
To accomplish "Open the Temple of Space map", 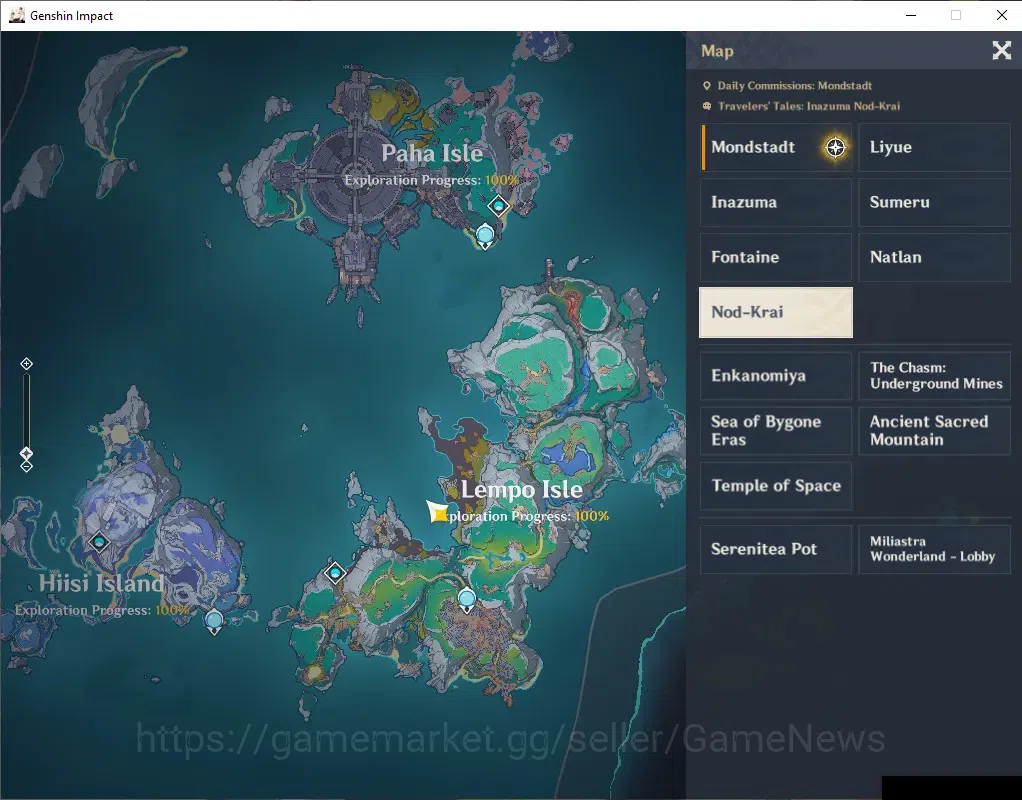I will [x=776, y=486].
